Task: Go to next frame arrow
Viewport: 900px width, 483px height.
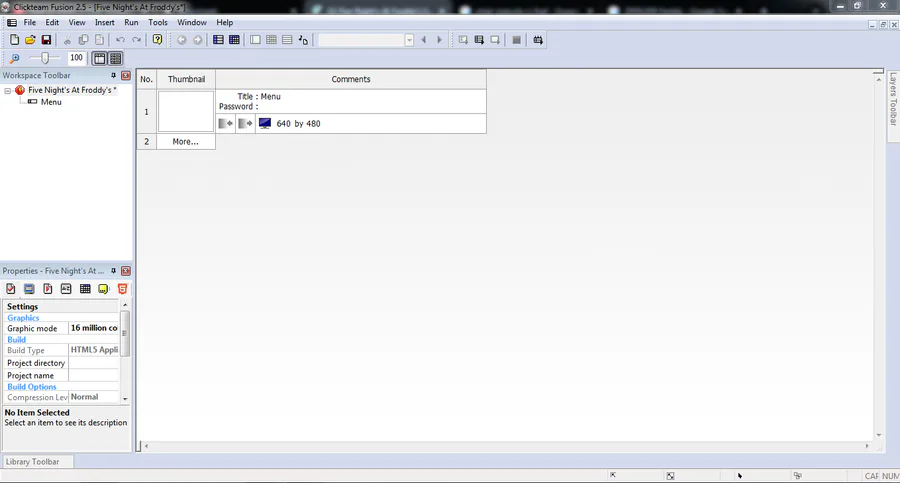Action: pyautogui.click(x=440, y=40)
